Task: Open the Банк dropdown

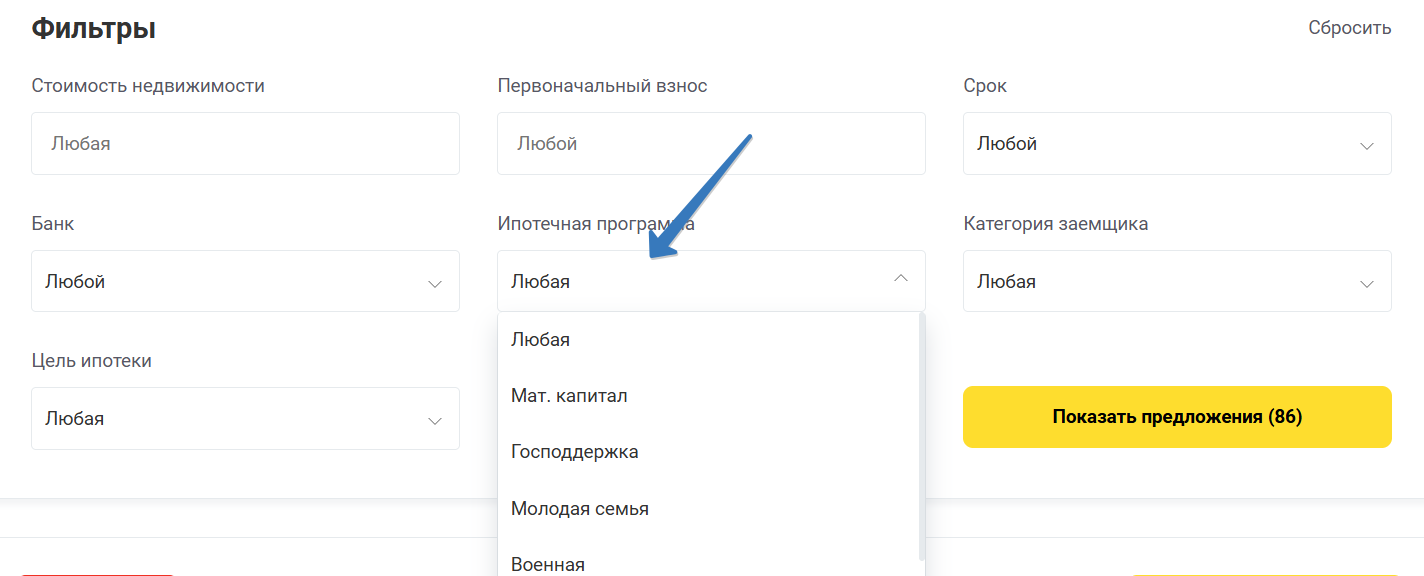Action: point(245,281)
